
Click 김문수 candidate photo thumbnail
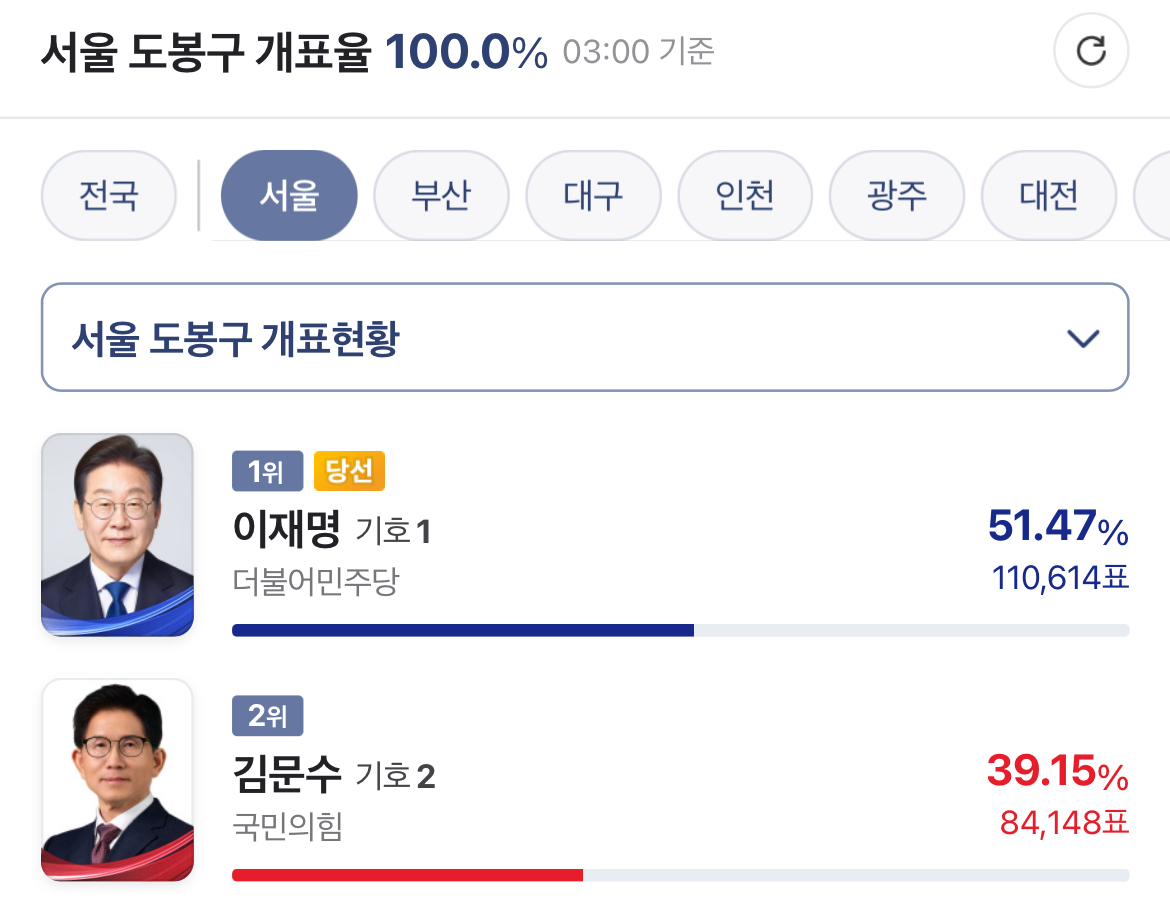[117, 780]
